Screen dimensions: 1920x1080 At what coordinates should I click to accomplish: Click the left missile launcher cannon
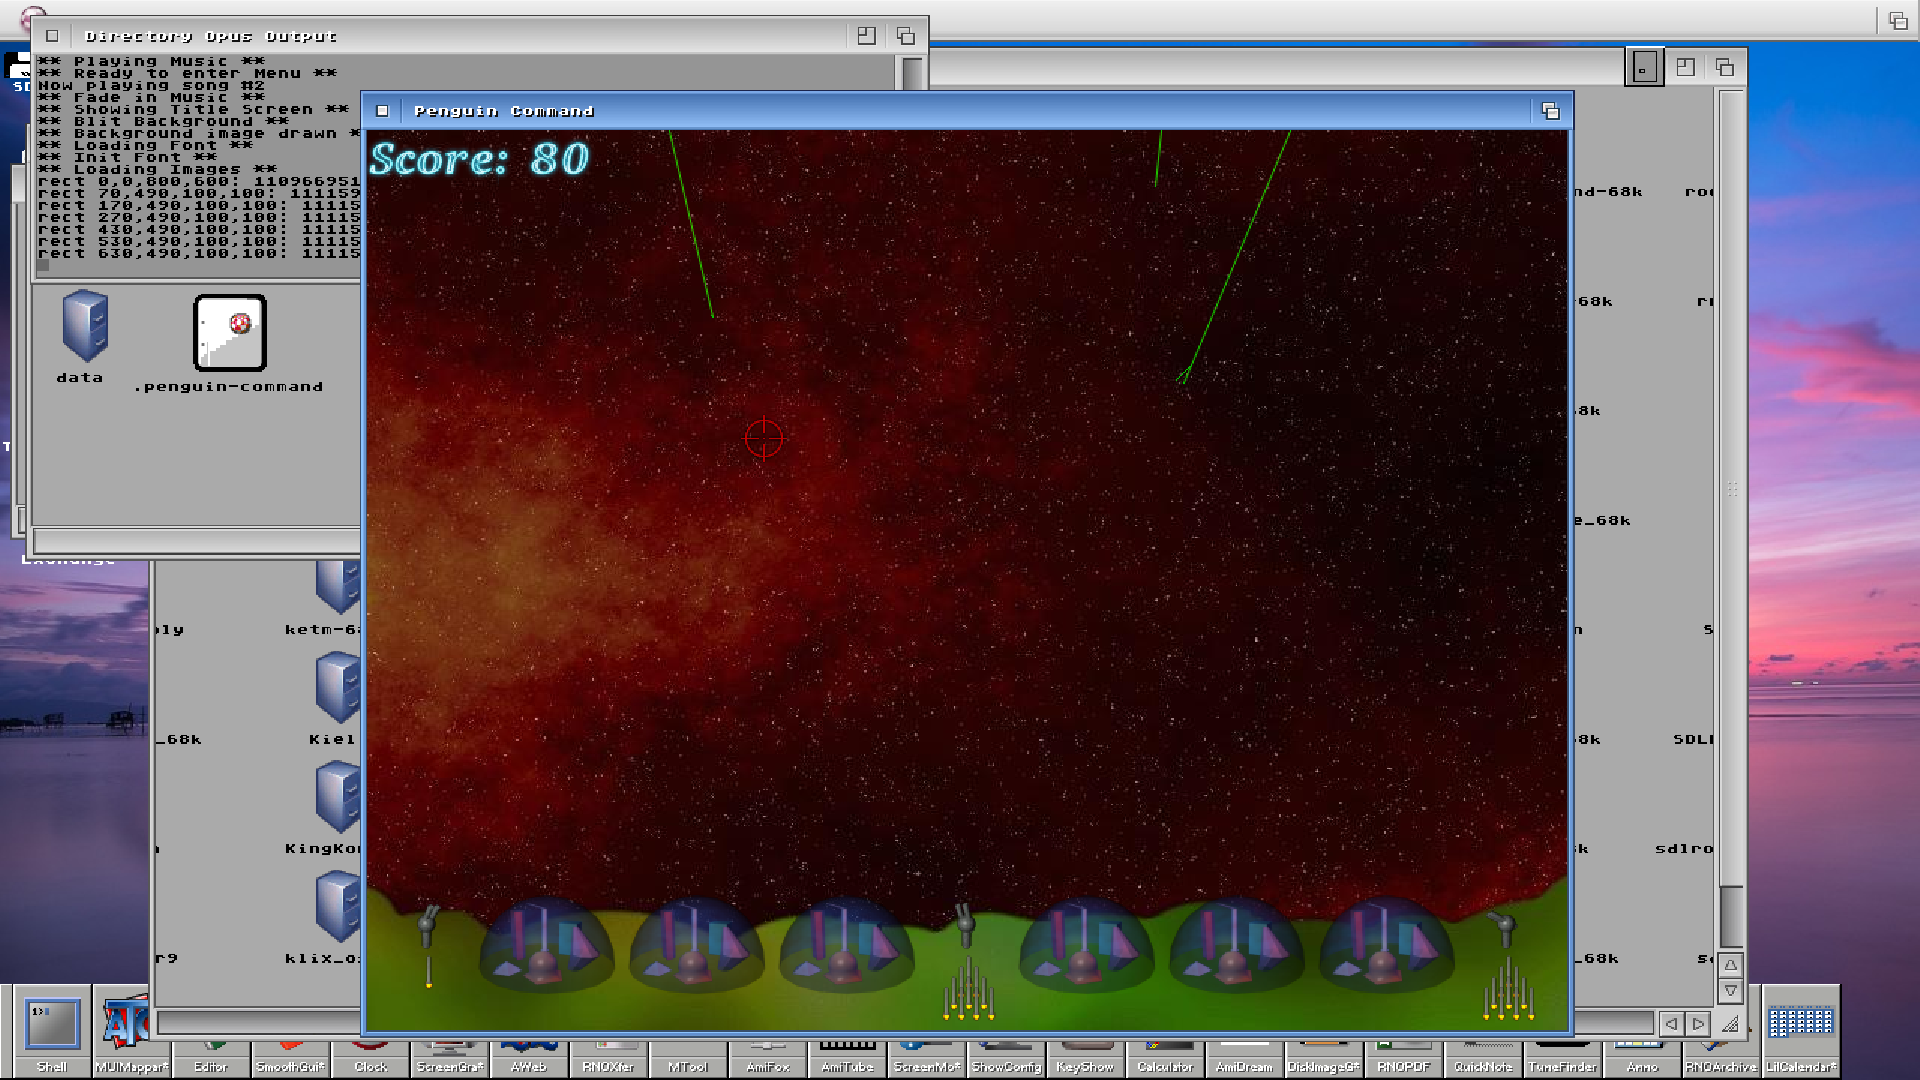click(428, 924)
